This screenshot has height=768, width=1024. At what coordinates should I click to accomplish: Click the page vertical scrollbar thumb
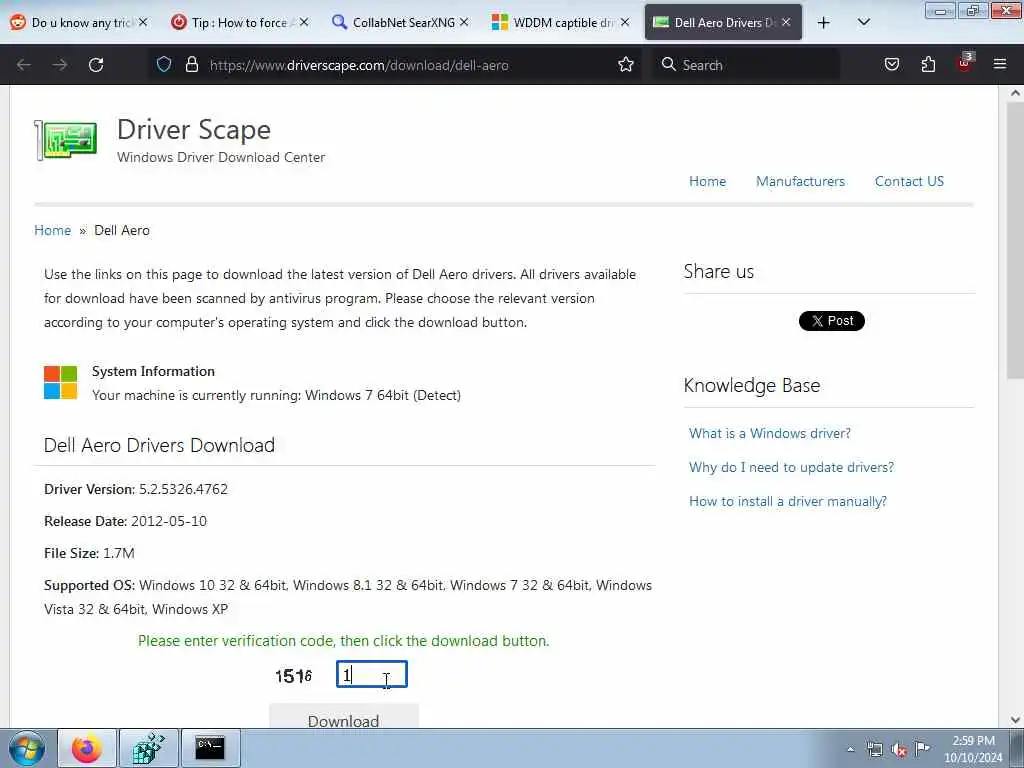(1015, 239)
